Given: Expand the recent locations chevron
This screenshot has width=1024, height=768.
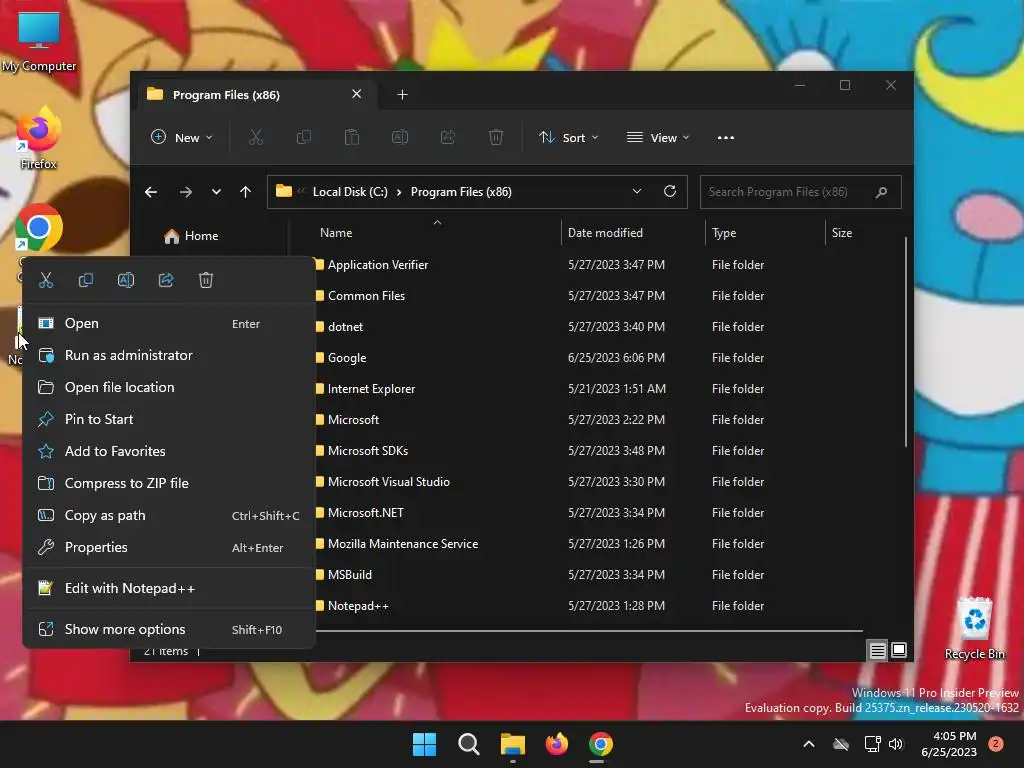Looking at the screenshot, I should [x=216, y=192].
